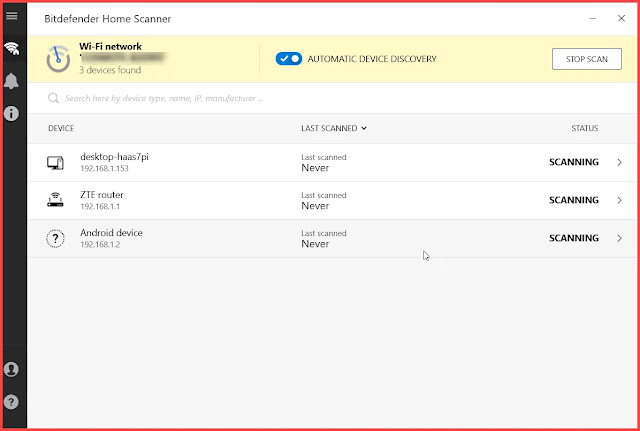Expand ZTE router row chevron
Image resolution: width=640 pixels, height=431 pixels.
pos(620,200)
